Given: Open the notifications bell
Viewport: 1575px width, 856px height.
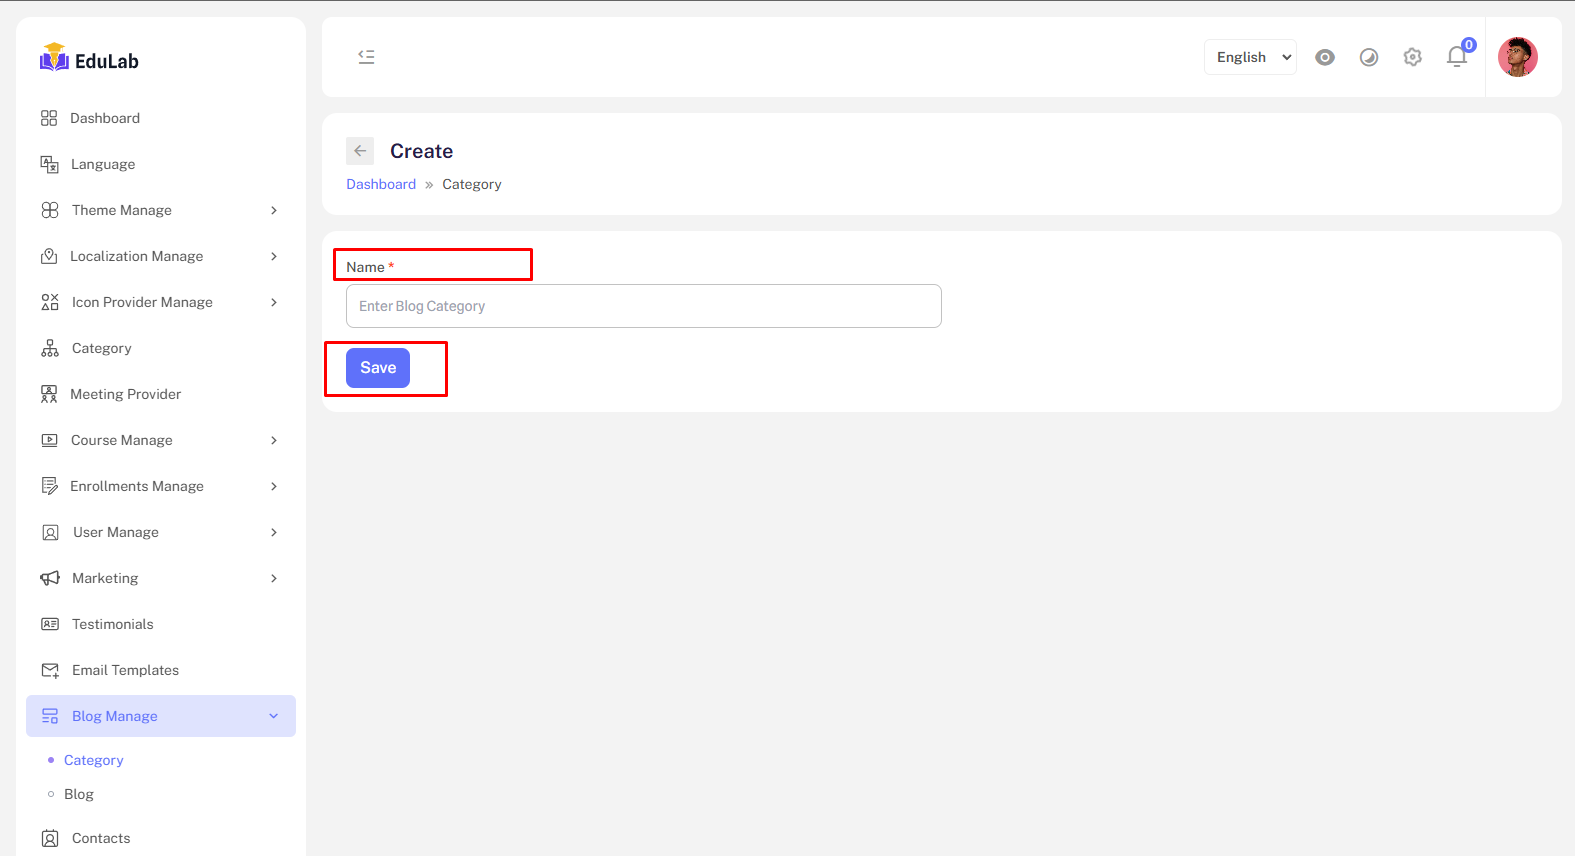Looking at the screenshot, I should (1457, 57).
